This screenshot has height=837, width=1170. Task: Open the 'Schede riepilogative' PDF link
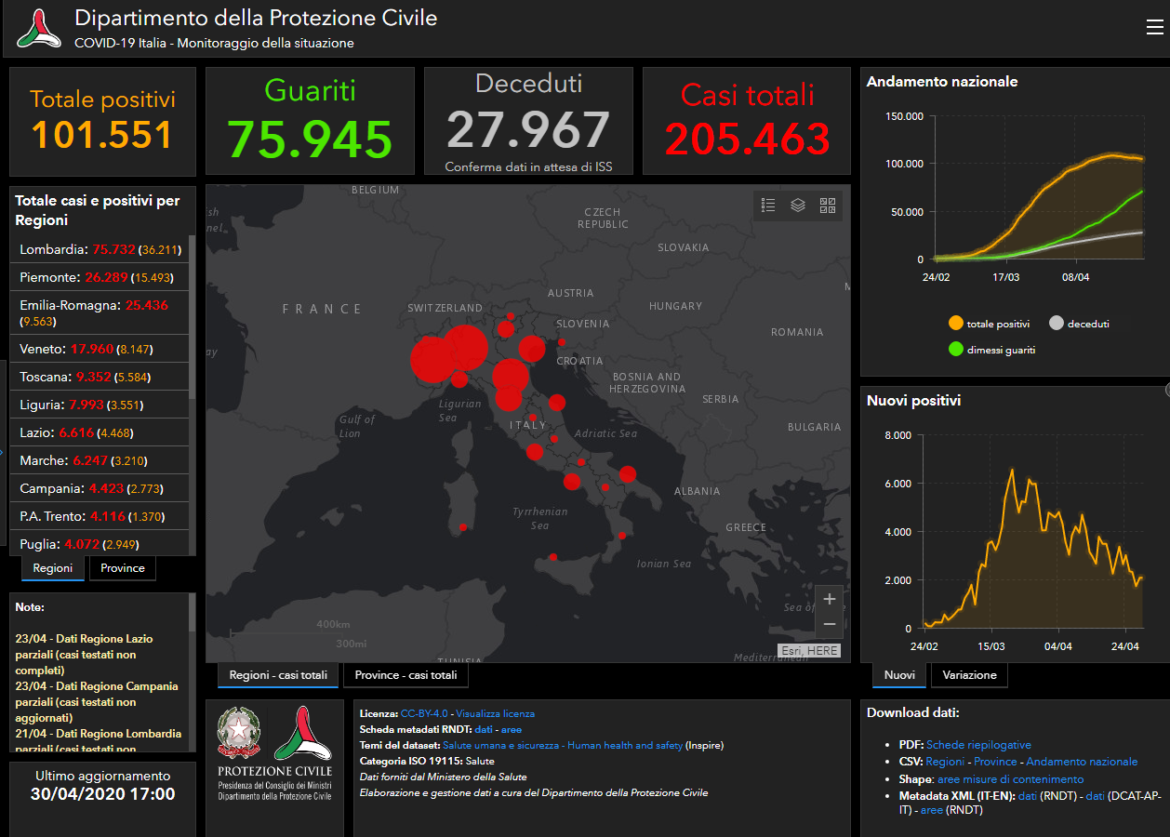point(978,745)
